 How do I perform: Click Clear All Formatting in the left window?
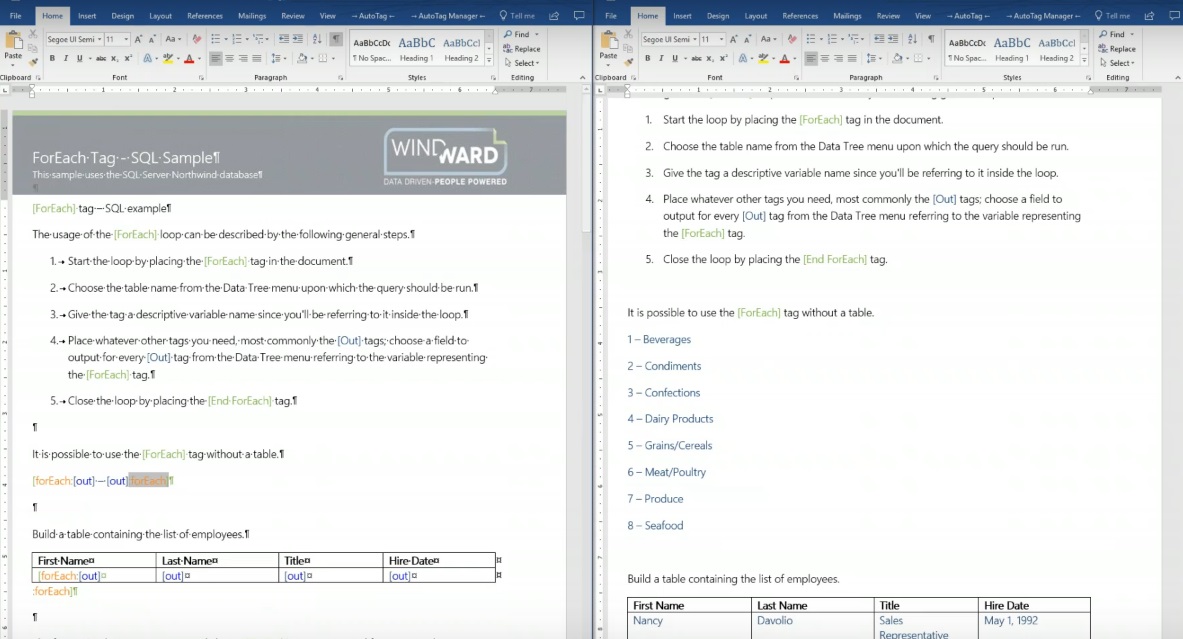(197, 39)
